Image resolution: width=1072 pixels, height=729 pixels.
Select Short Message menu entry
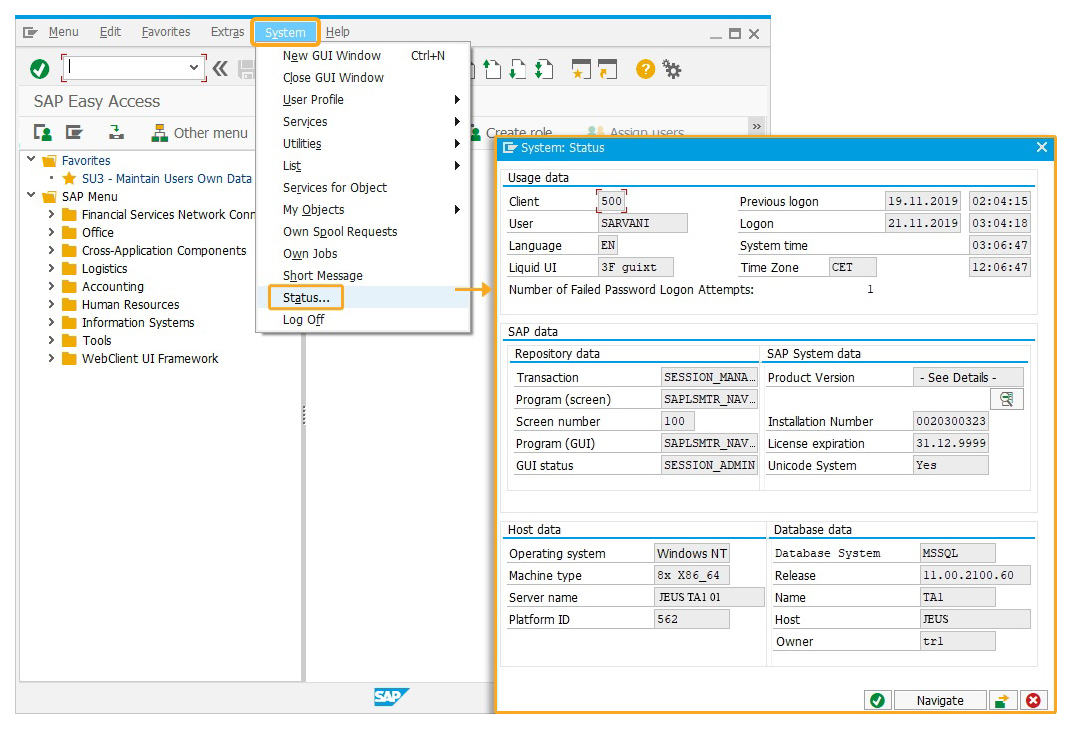coord(363,276)
